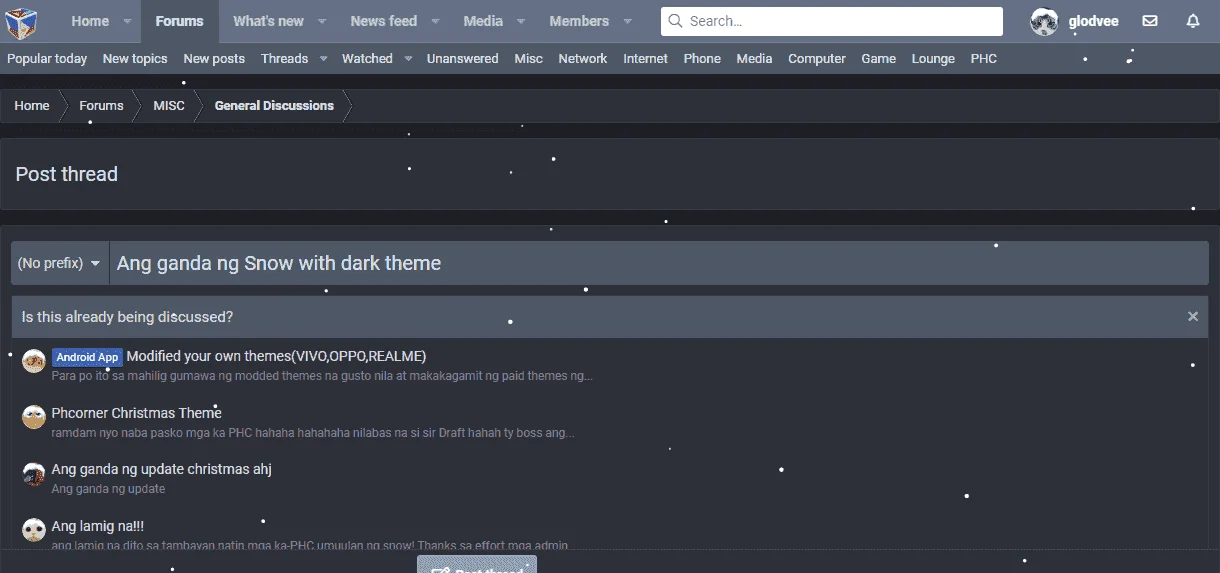Screen dimensions: 1220x573
Task: Open the Internet link
Action: [x=645, y=59]
